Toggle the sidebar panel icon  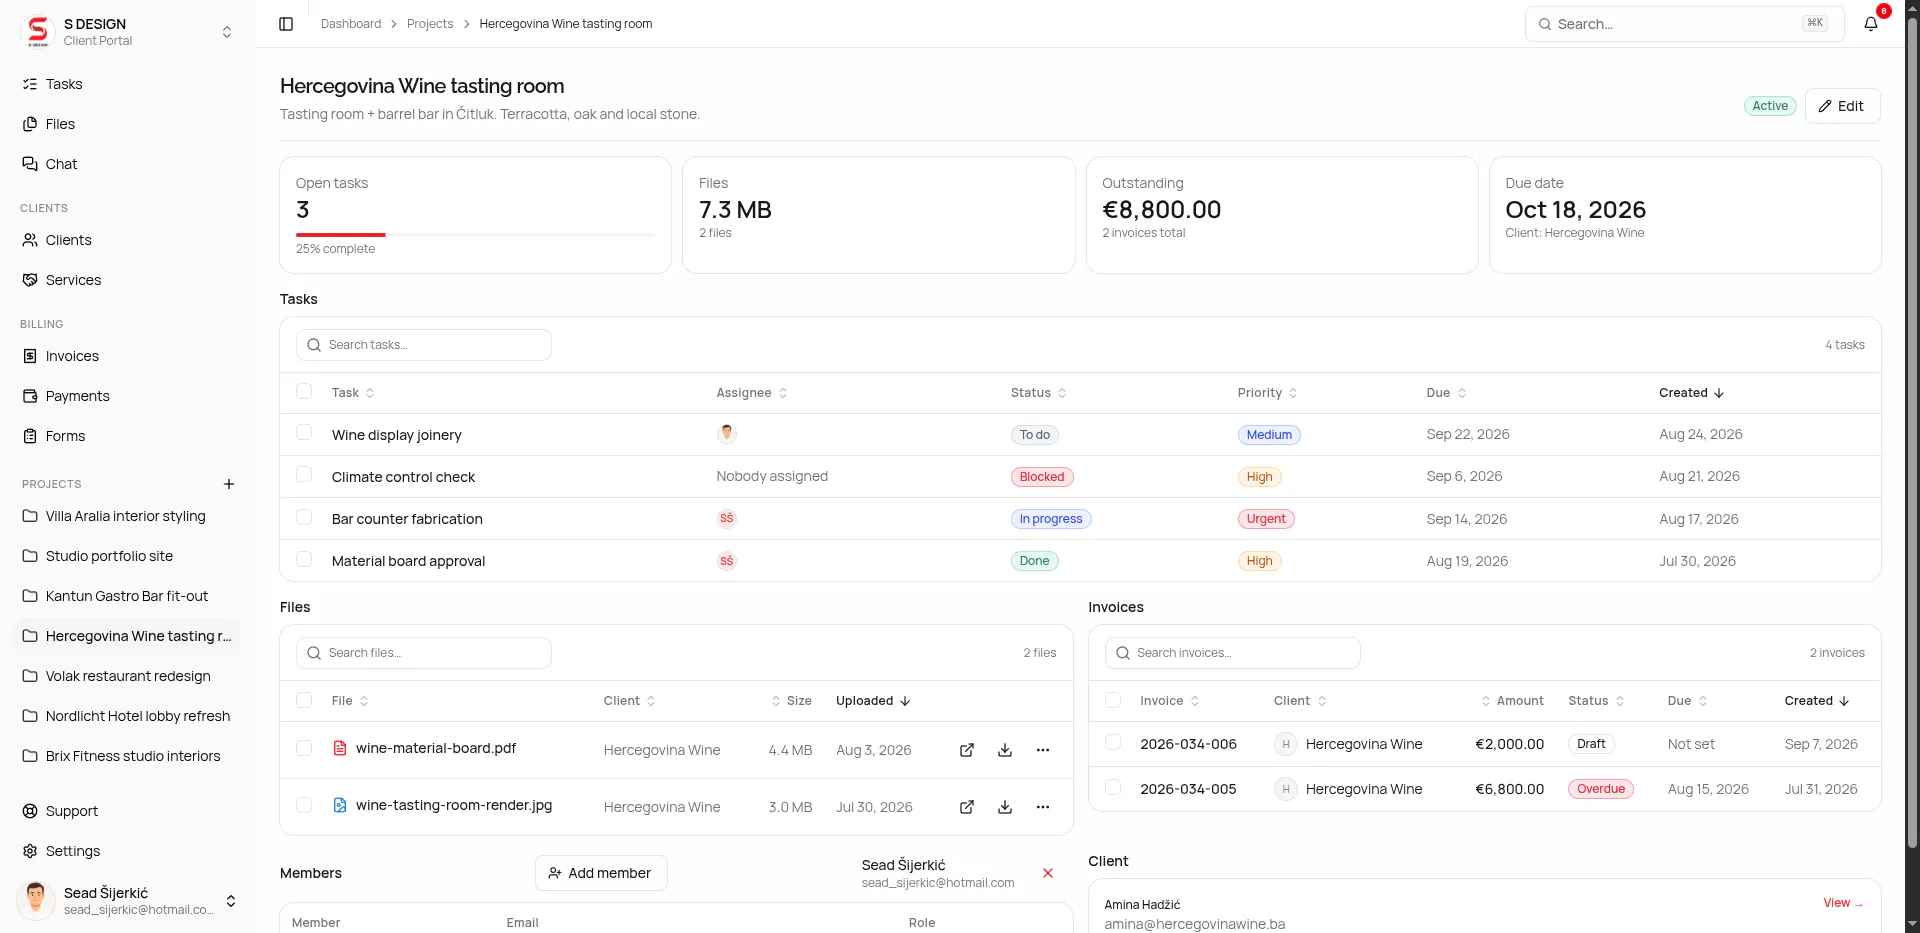tap(286, 24)
